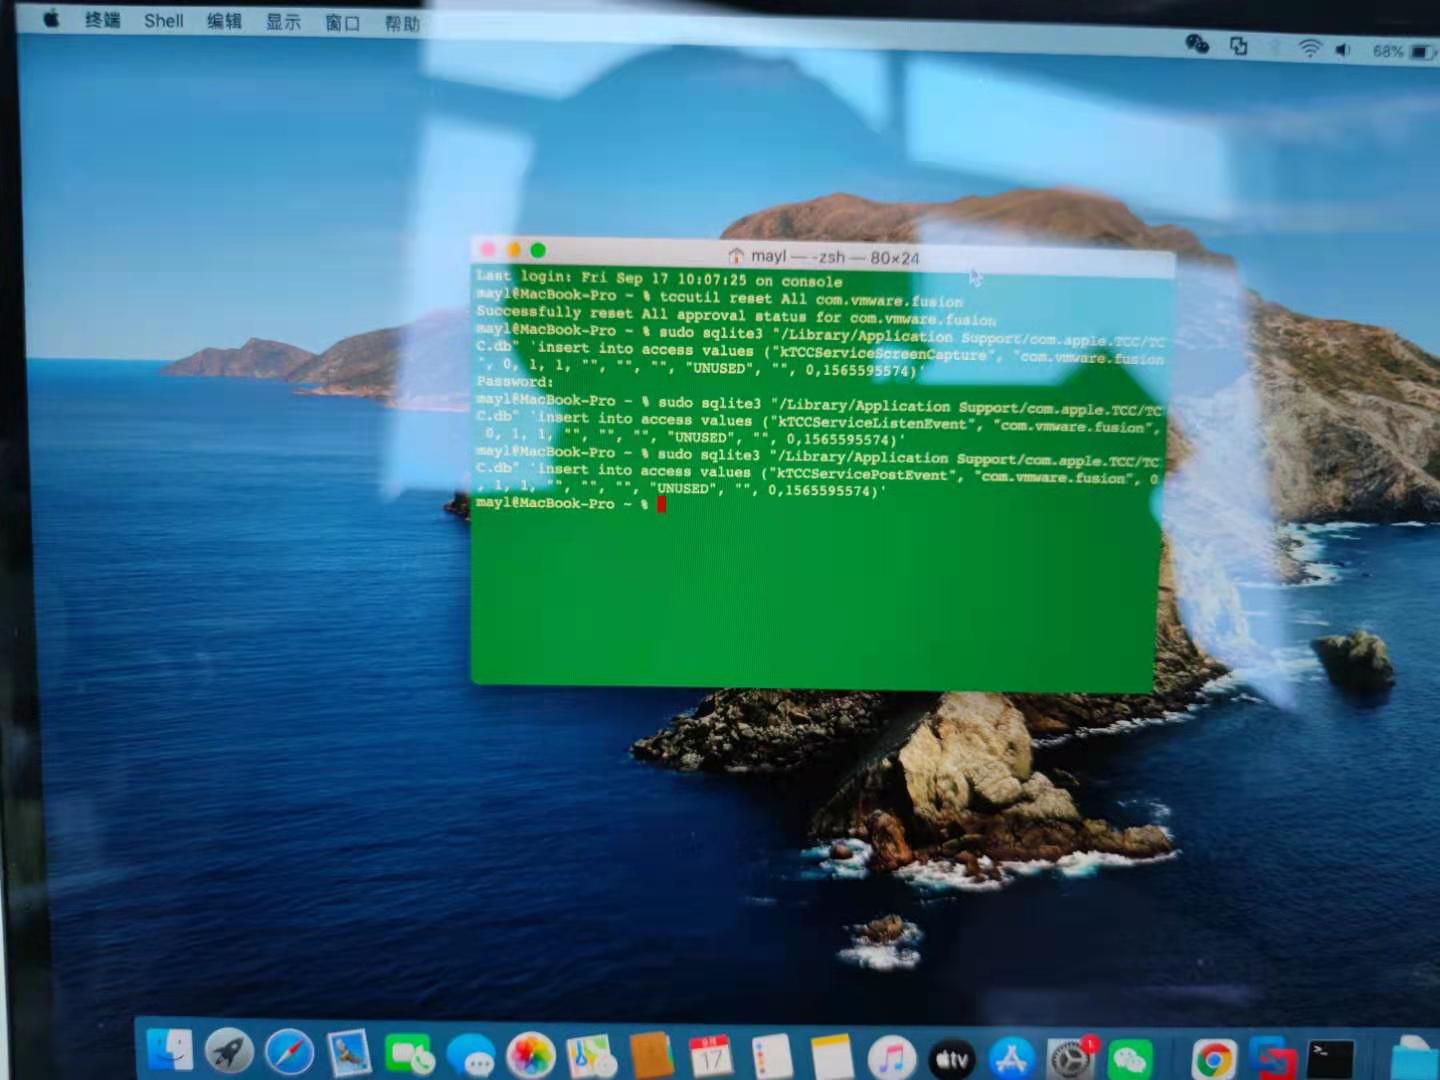This screenshot has width=1440, height=1080.
Task: Open the 显示 (View) menu
Action: click(283, 23)
